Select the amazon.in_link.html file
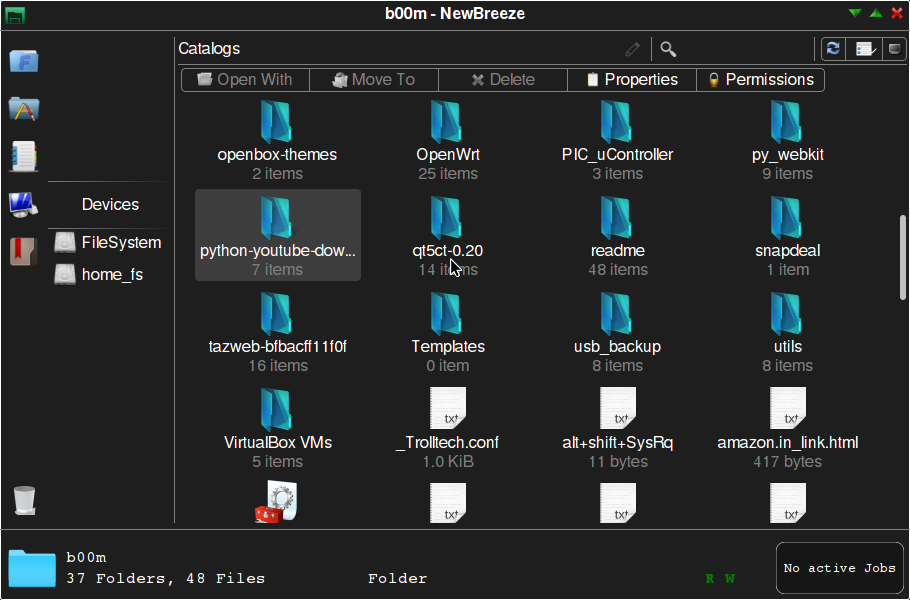Viewport: 910px width, 600px height. [788, 427]
